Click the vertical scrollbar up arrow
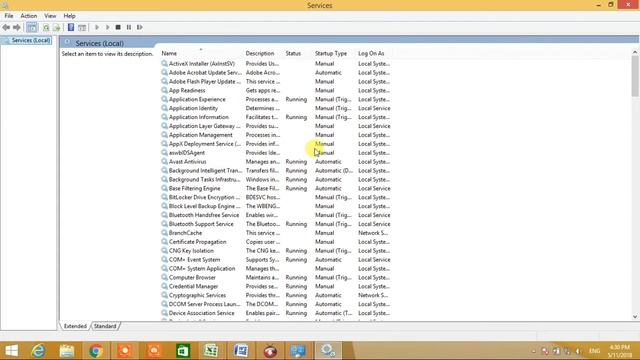The height and width of the screenshot is (360, 640). point(635,52)
